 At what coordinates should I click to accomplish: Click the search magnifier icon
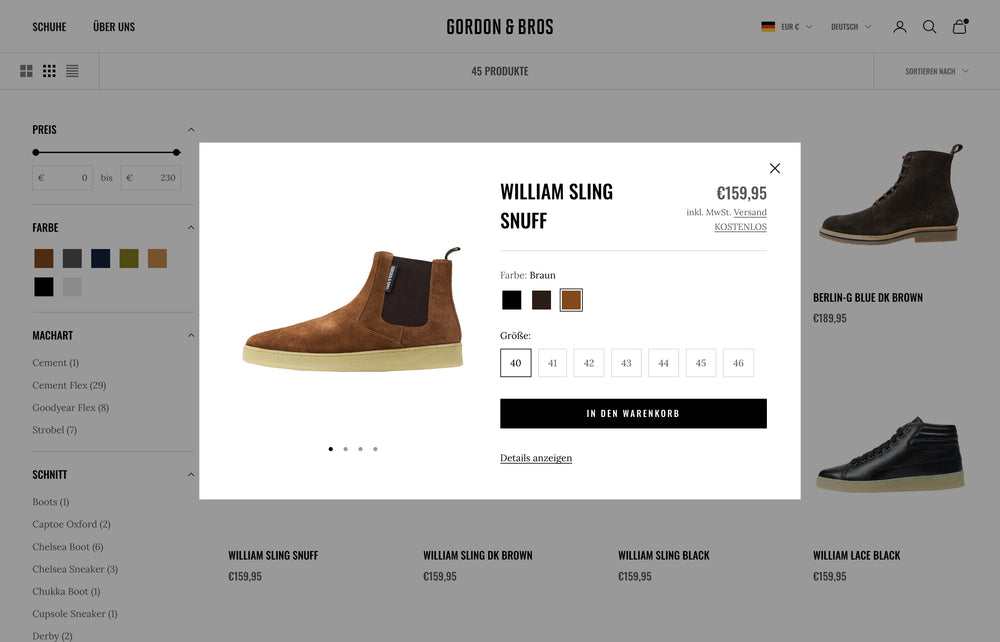pos(929,27)
